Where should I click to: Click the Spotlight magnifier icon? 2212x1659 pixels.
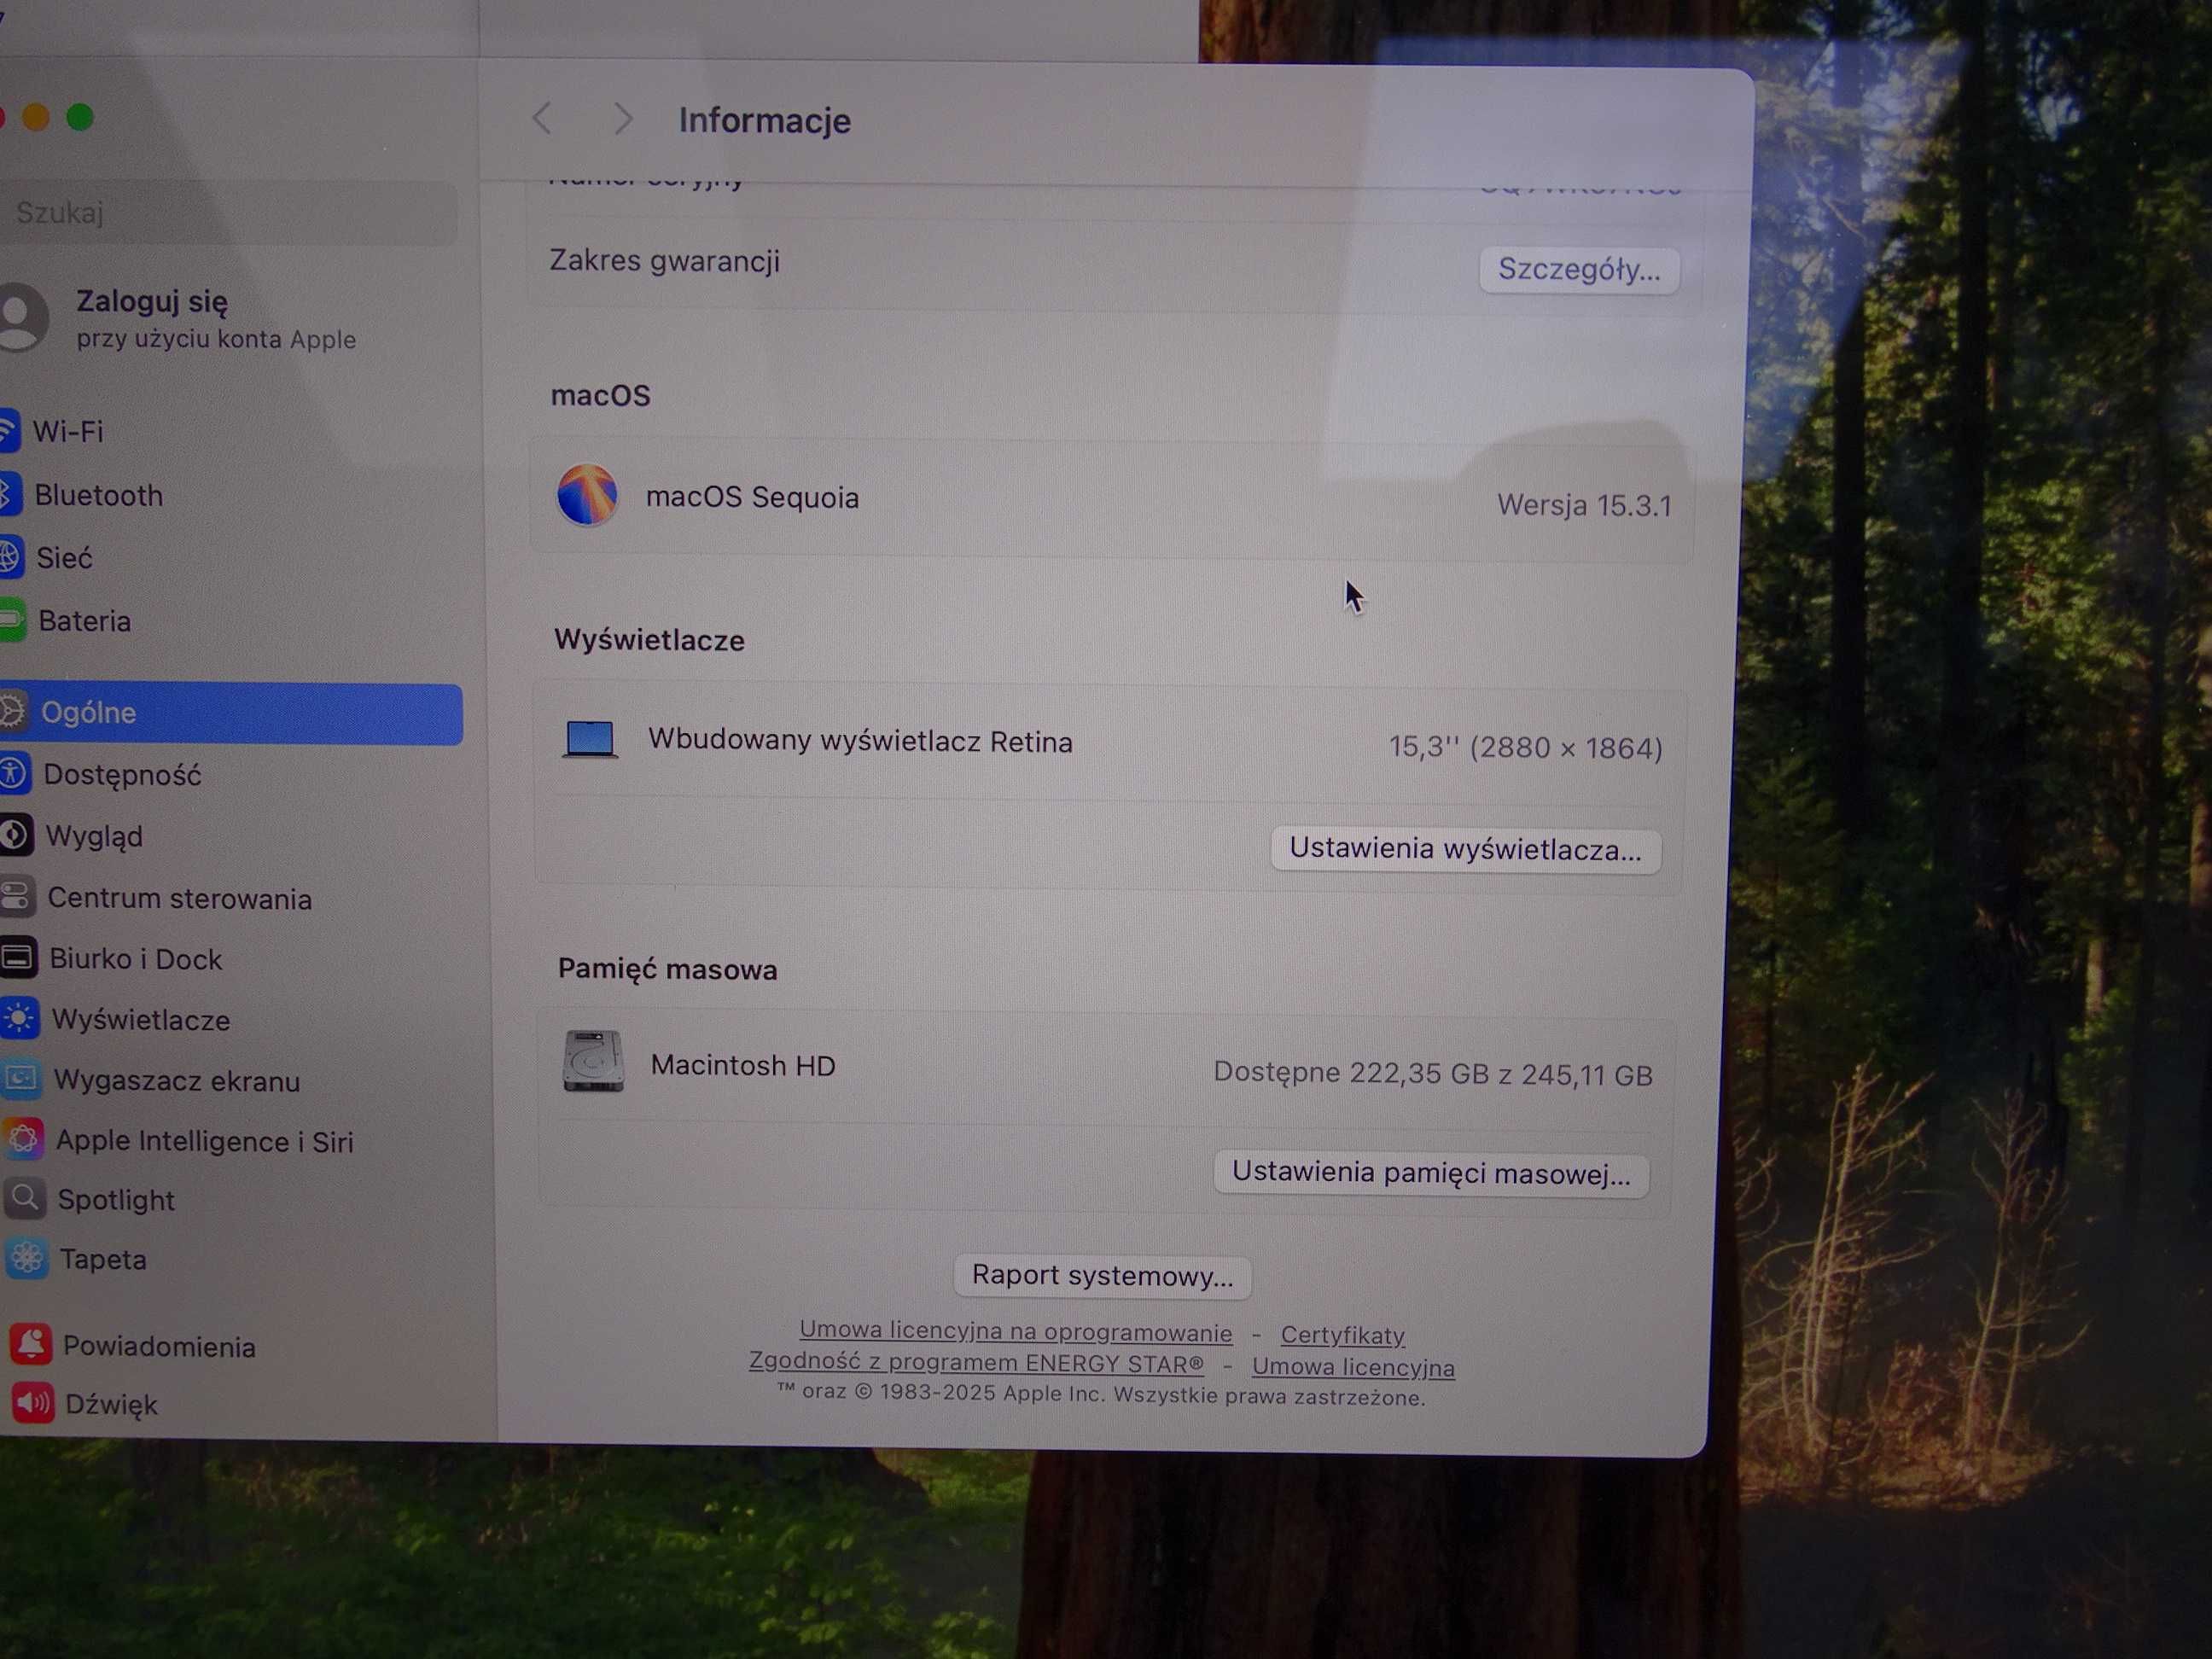[x=25, y=1197]
